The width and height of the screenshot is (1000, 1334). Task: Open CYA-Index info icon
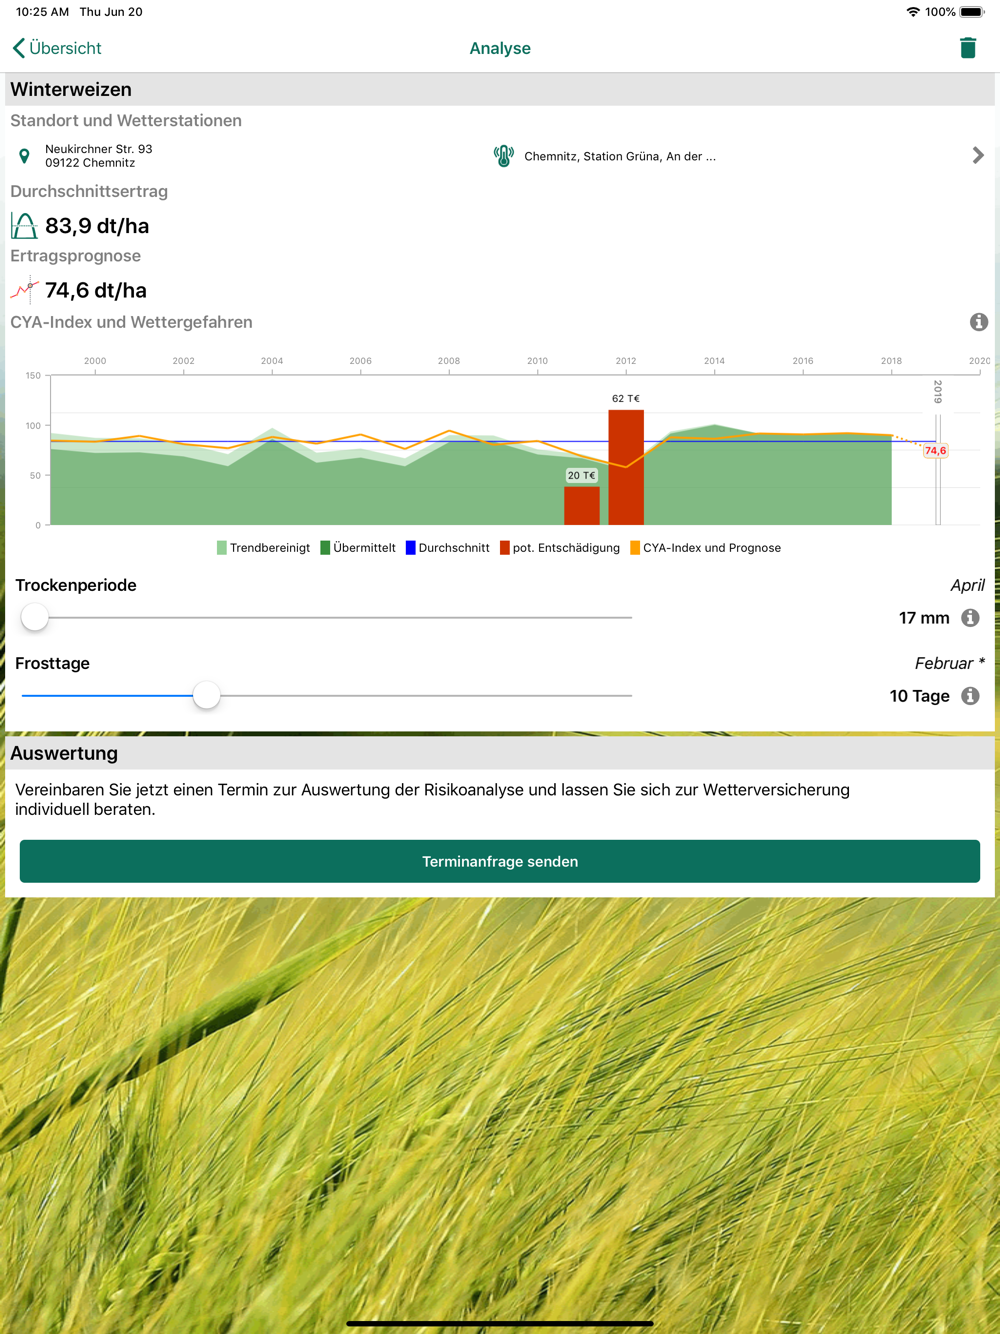[x=978, y=322]
